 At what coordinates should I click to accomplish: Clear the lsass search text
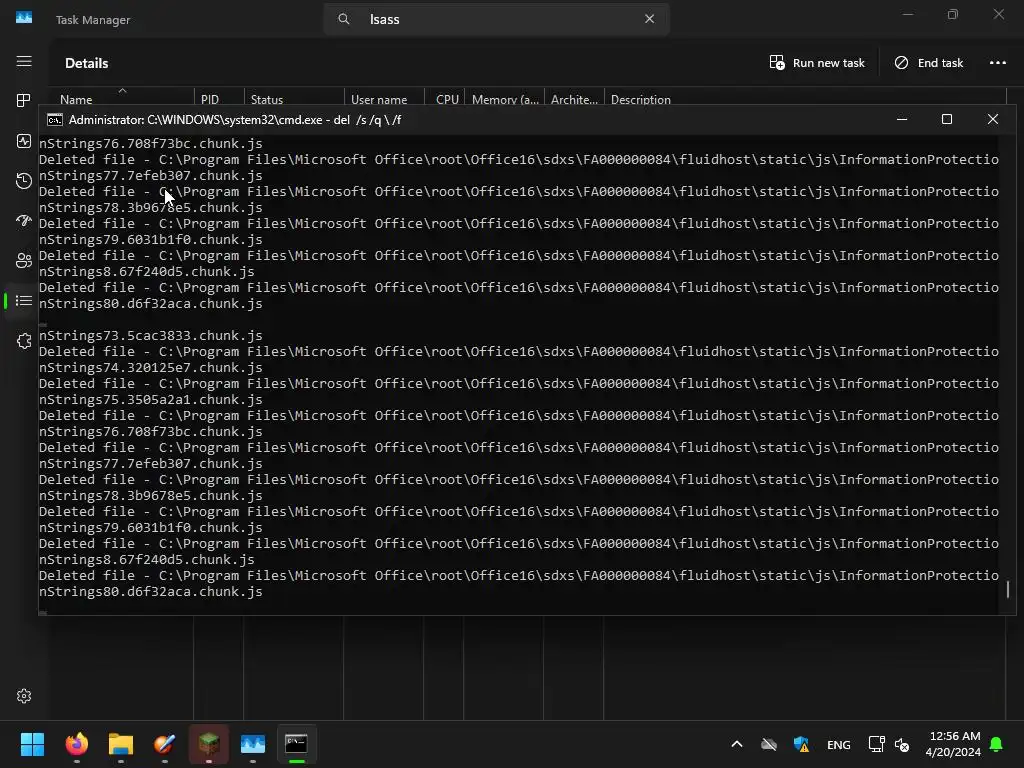[x=649, y=19]
